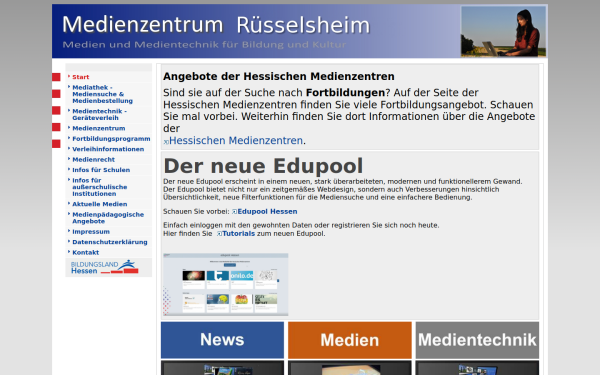View Aktuelle Medien page

[x=99, y=204]
